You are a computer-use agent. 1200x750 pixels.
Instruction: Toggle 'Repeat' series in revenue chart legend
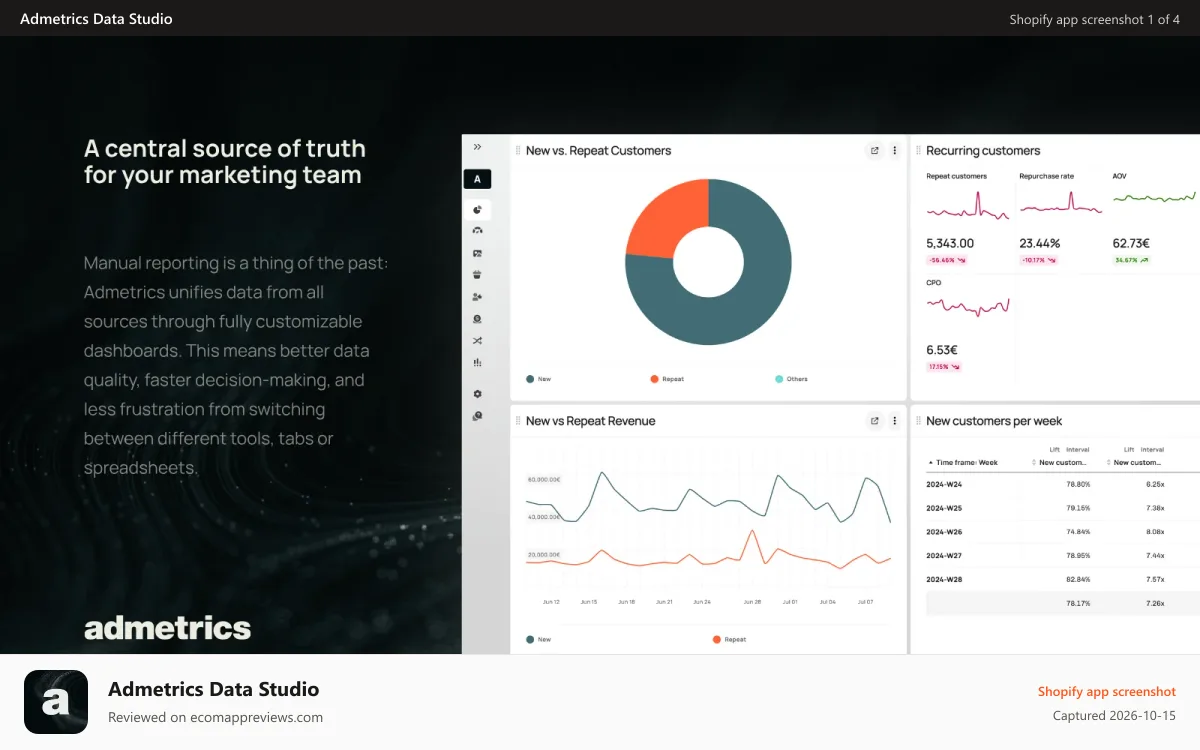(729, 639)
